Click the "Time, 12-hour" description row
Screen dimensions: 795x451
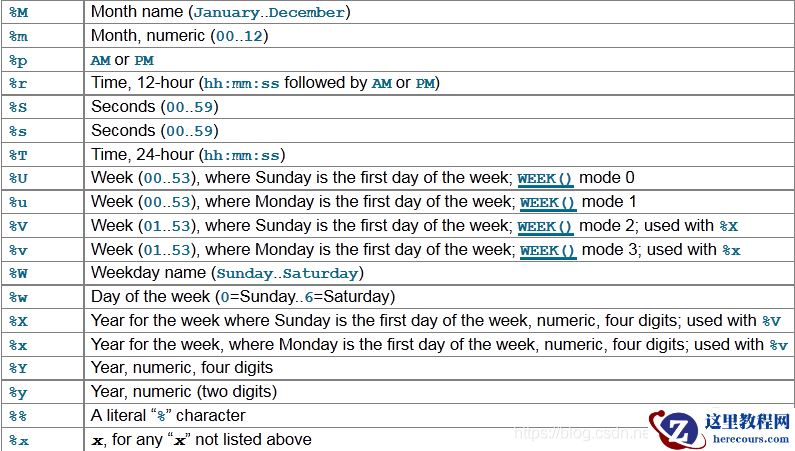tap(265, 83)
